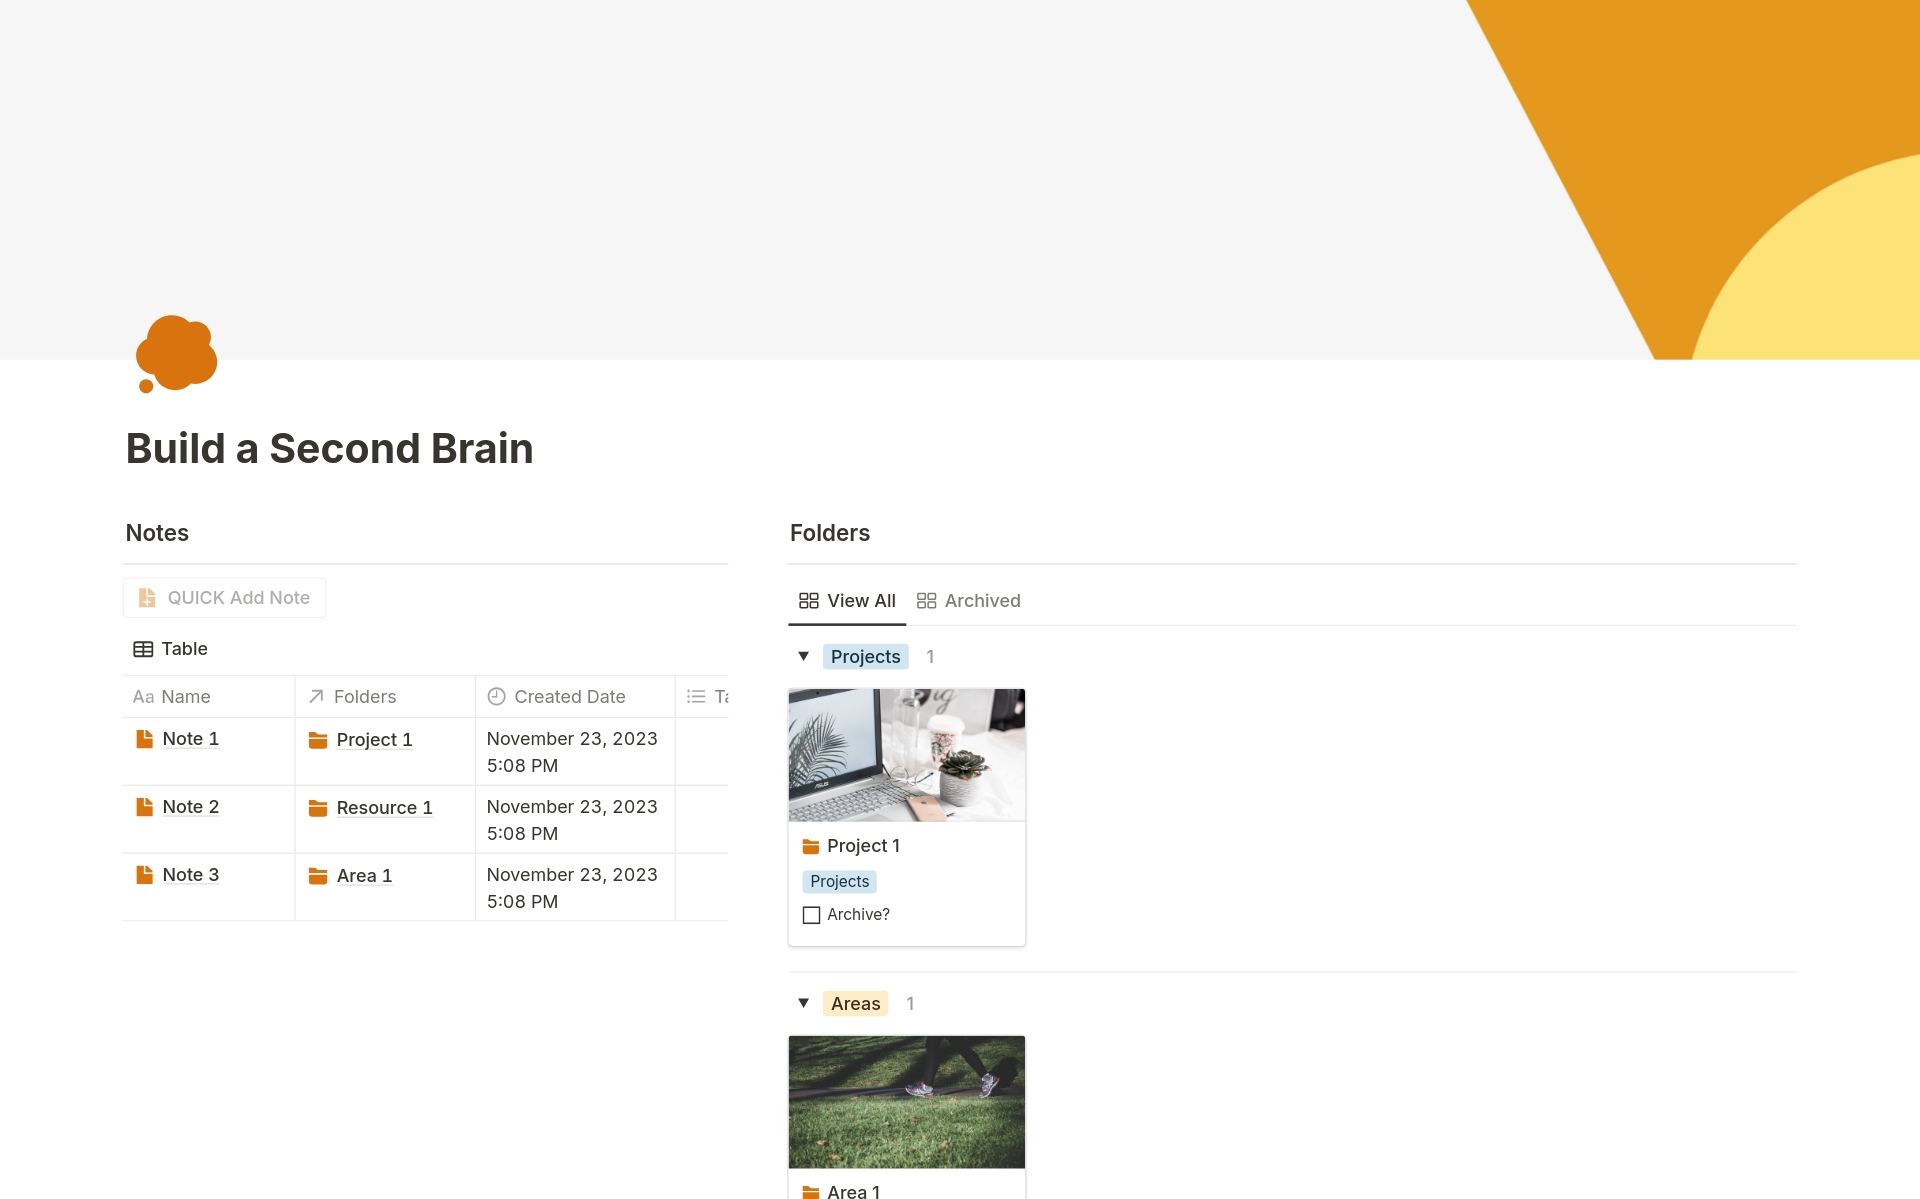Screen dimensions: 1920x1199
Task: Click the Area 1 folder icon in table
Action: pyautogui.click(x=318, y=876)
